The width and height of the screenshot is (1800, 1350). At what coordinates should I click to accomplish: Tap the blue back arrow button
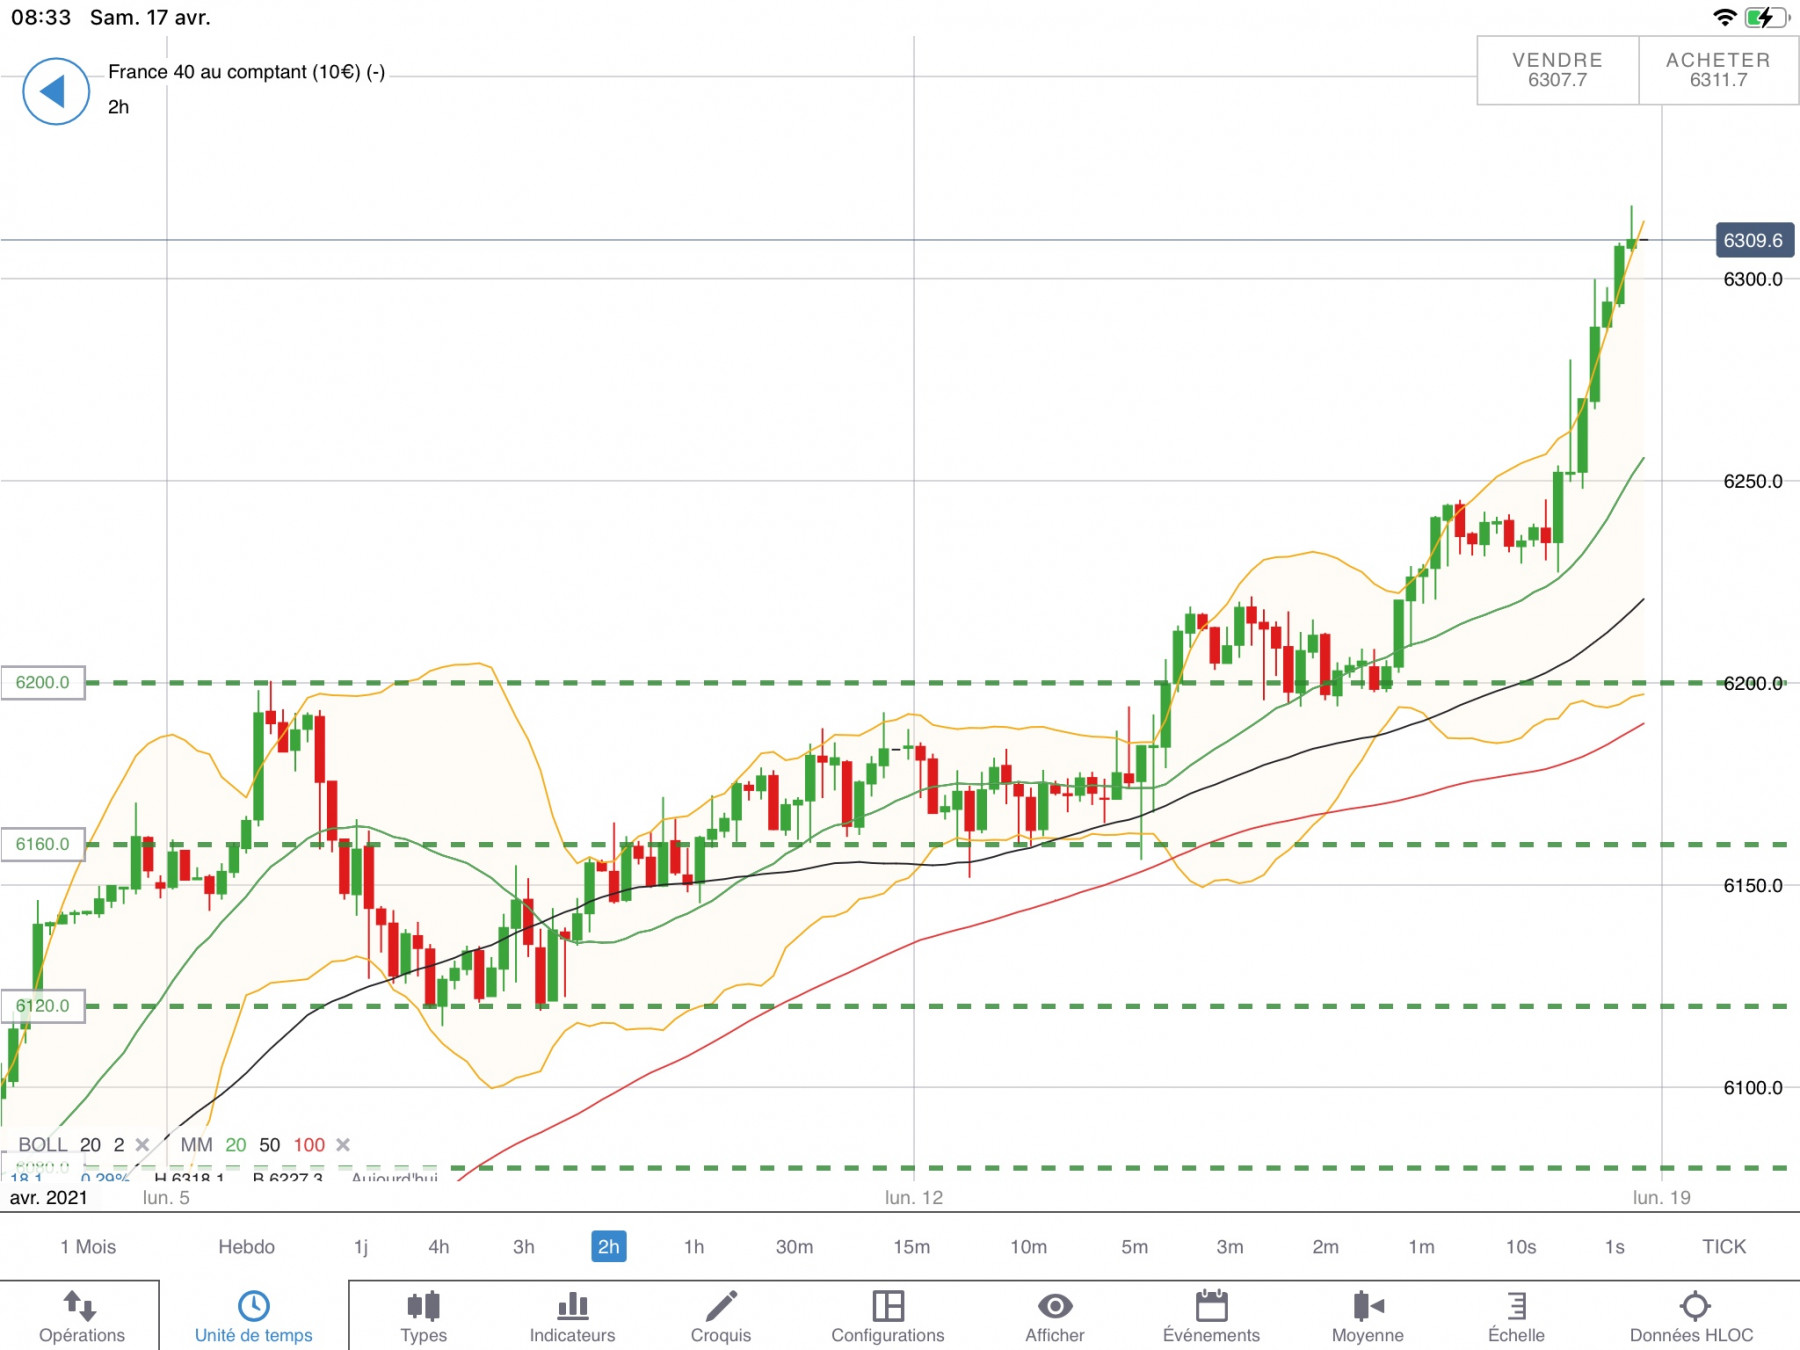[56, 92]
